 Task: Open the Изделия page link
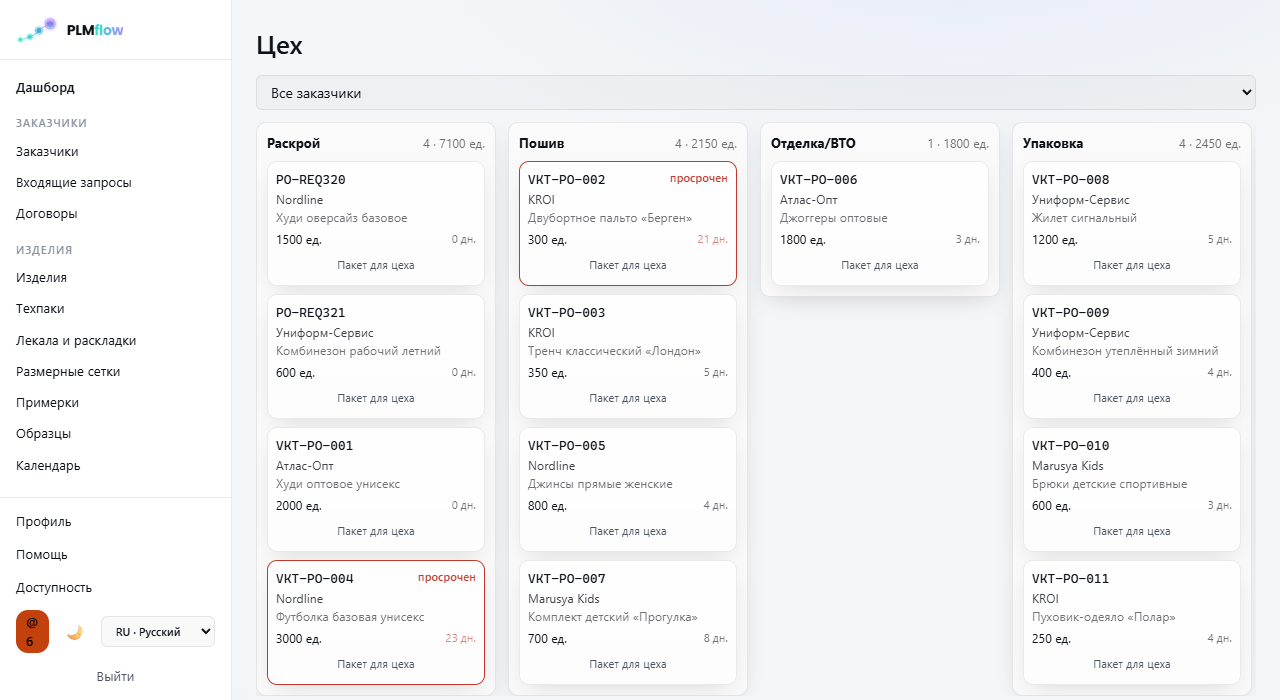(x=42, y=278)
